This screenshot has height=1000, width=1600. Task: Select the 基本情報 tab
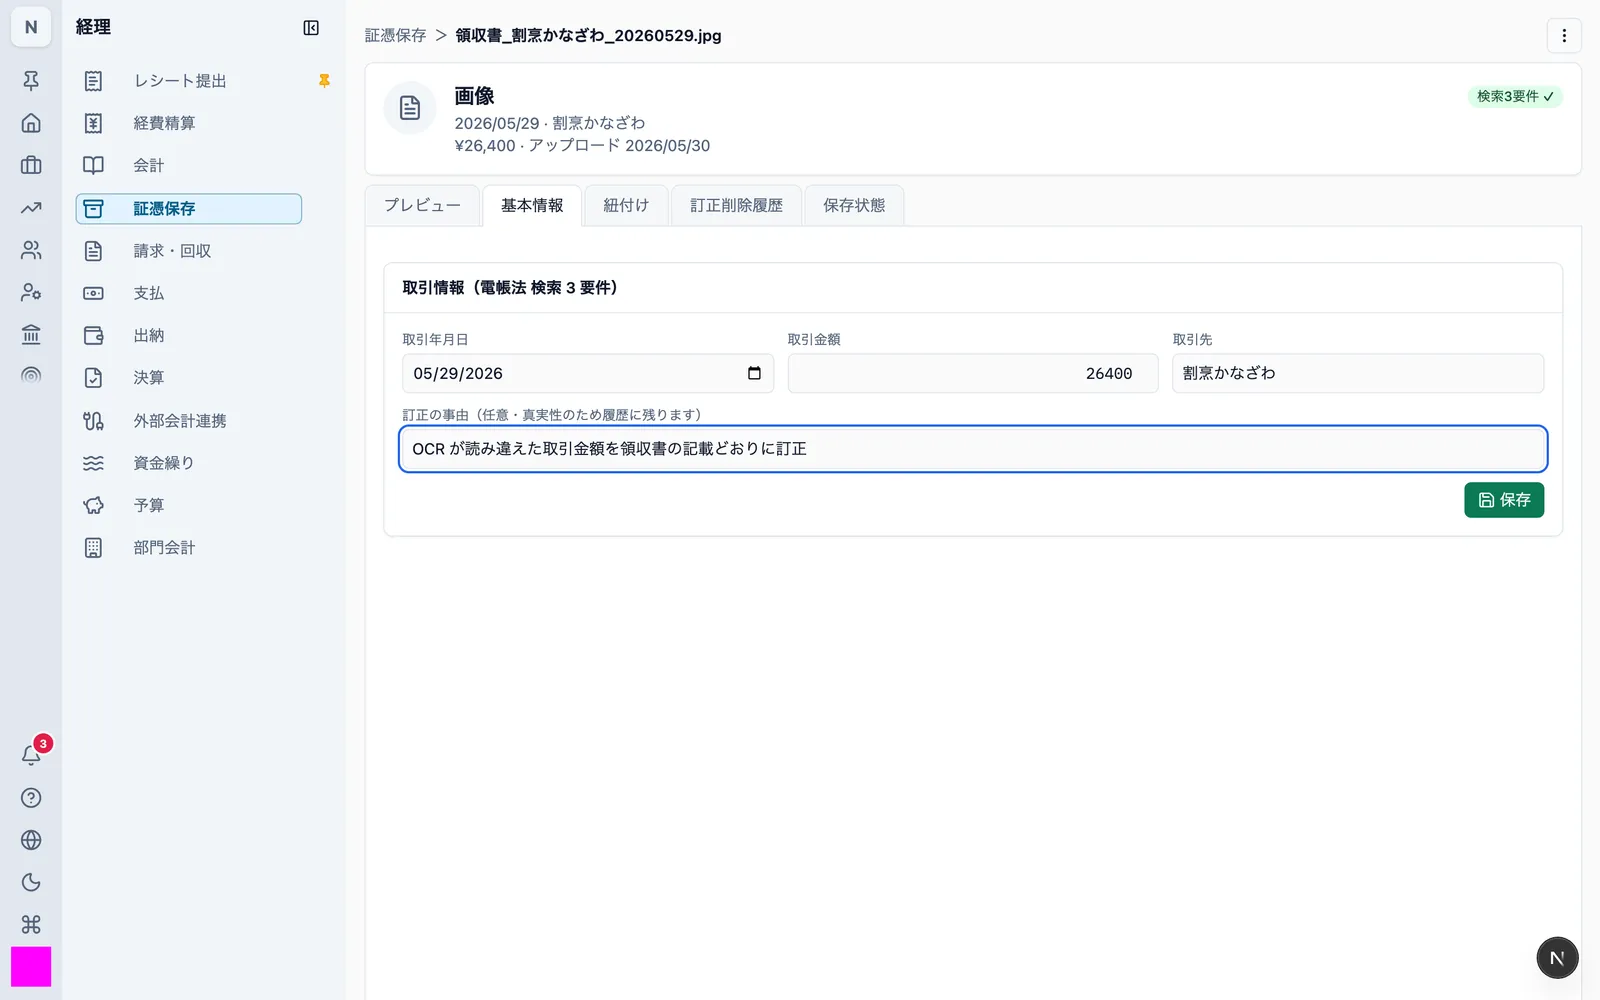pyautogui.click(x=532, y=206)
